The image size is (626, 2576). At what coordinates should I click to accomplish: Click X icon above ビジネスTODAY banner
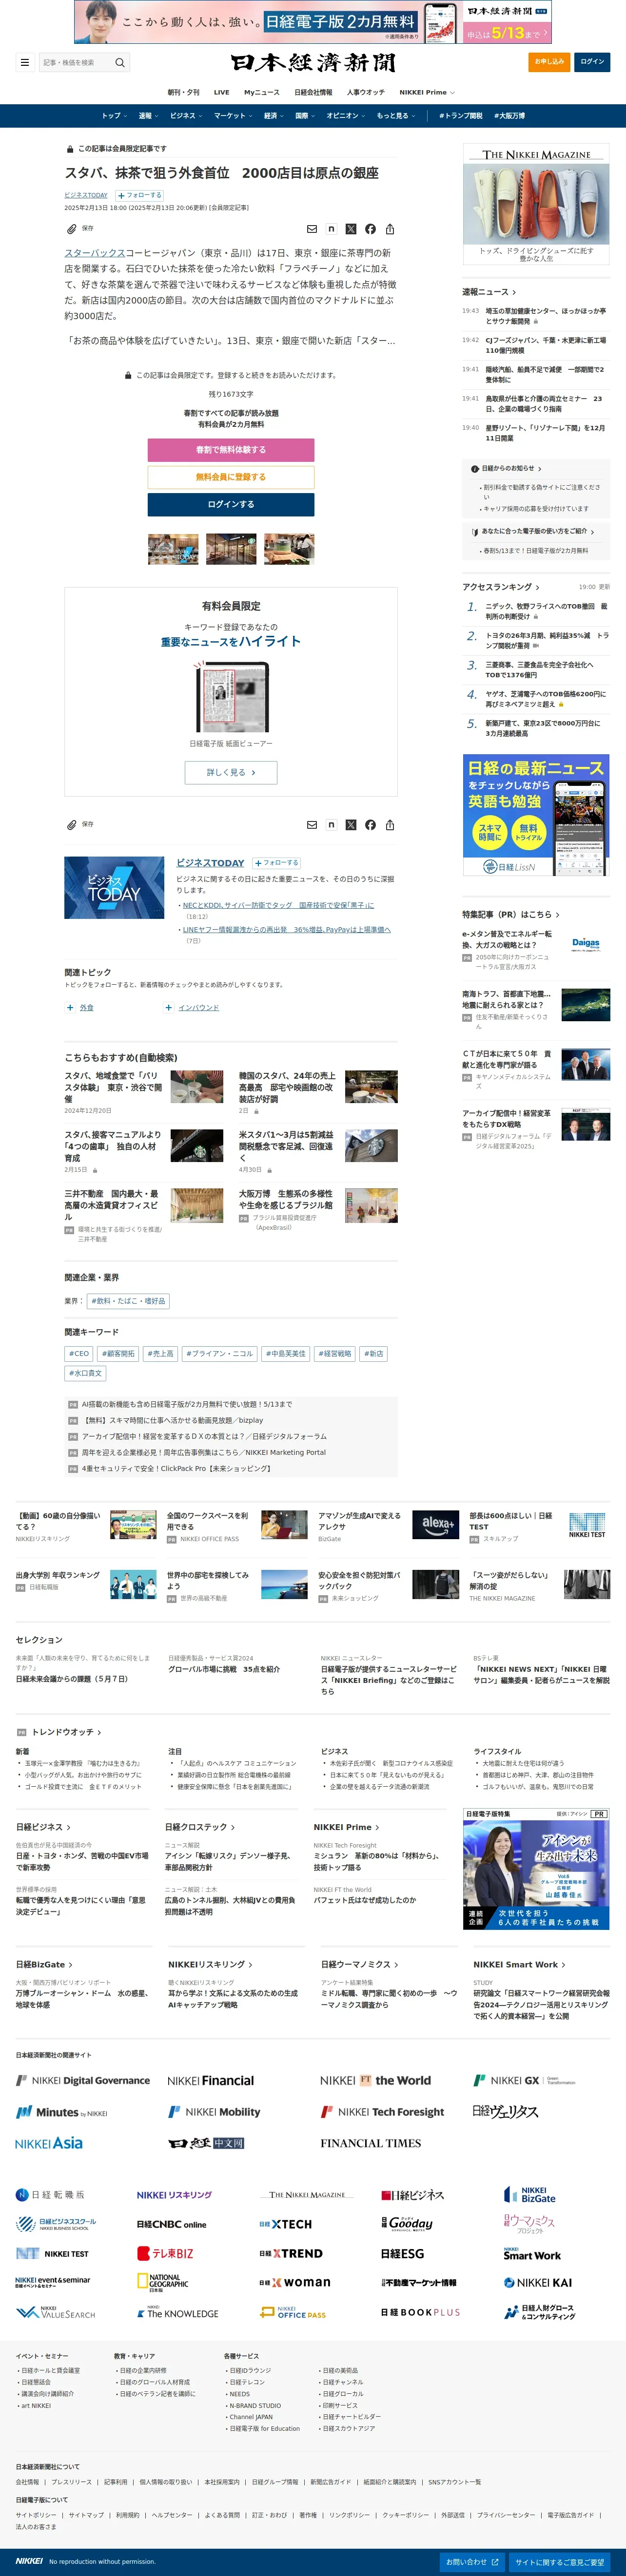(x=351, y=825)
